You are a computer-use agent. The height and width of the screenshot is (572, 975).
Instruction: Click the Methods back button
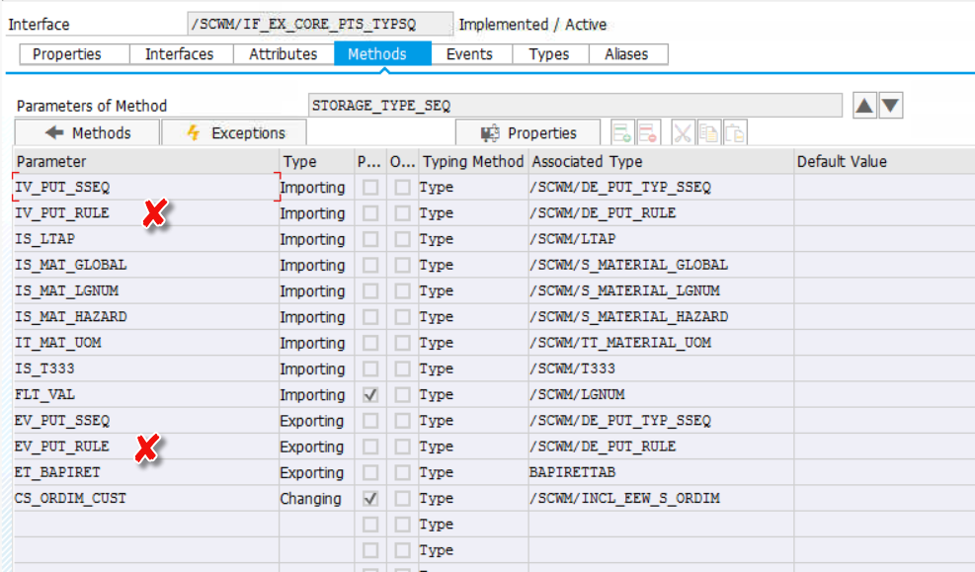(87, 133)
